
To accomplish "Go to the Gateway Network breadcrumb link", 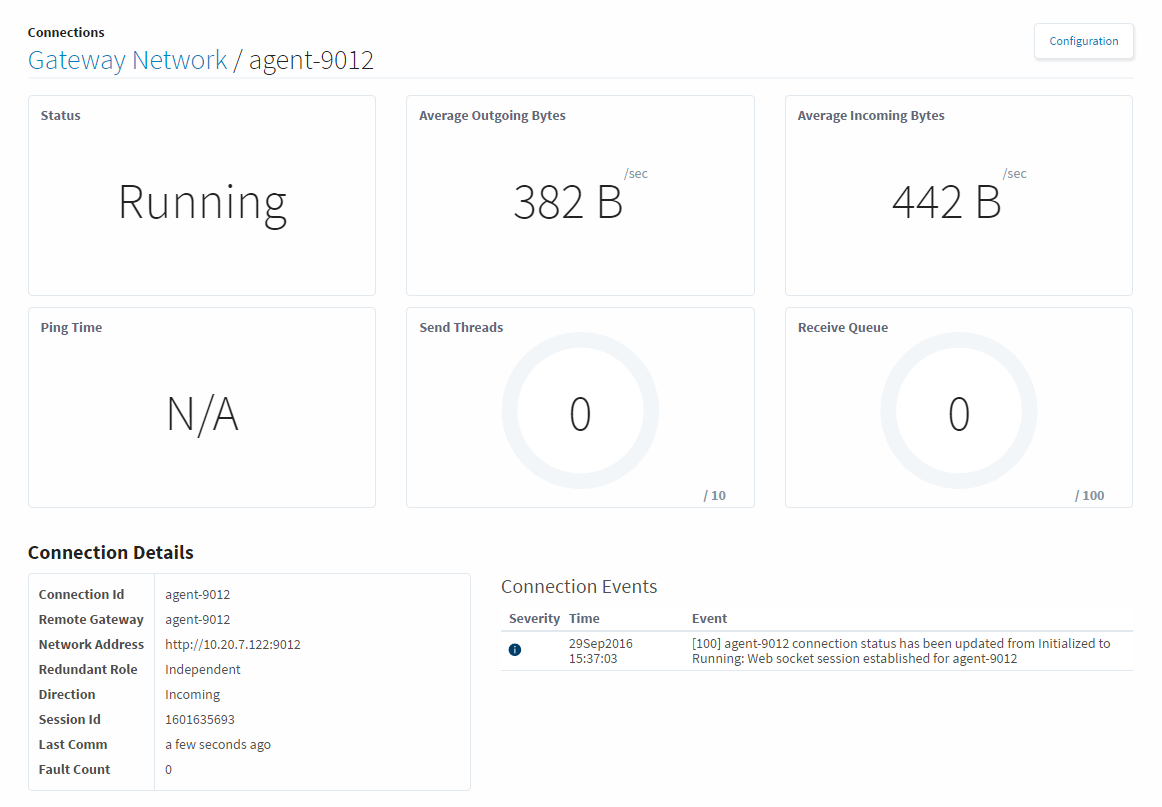I will pos(128,60).
